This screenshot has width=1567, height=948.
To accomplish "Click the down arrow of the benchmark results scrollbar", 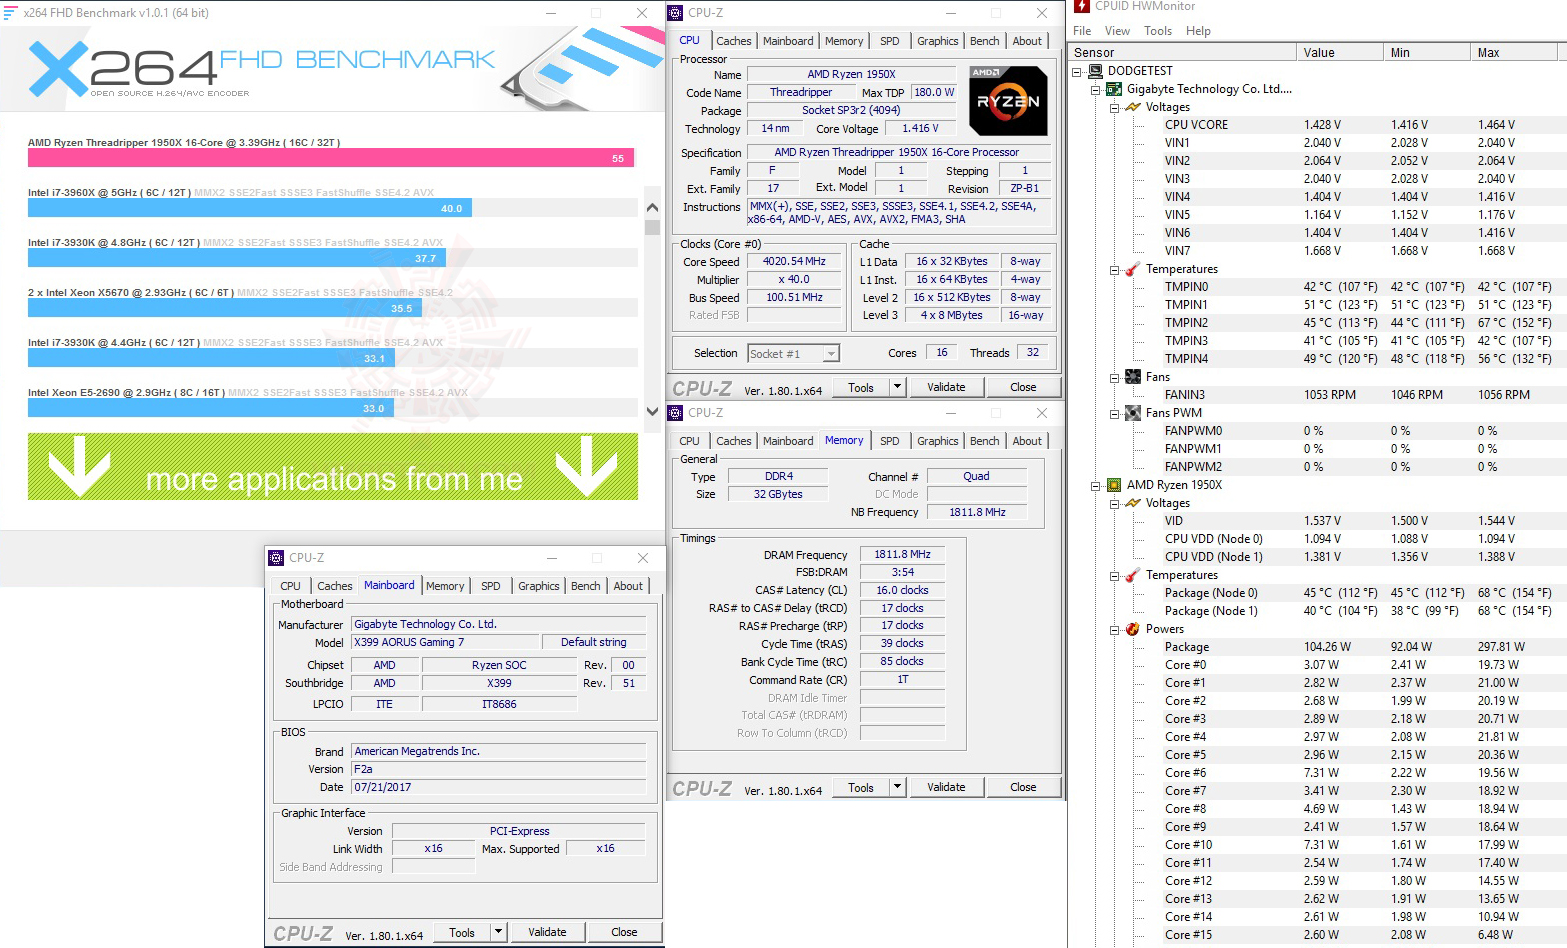I will point(652,411).
